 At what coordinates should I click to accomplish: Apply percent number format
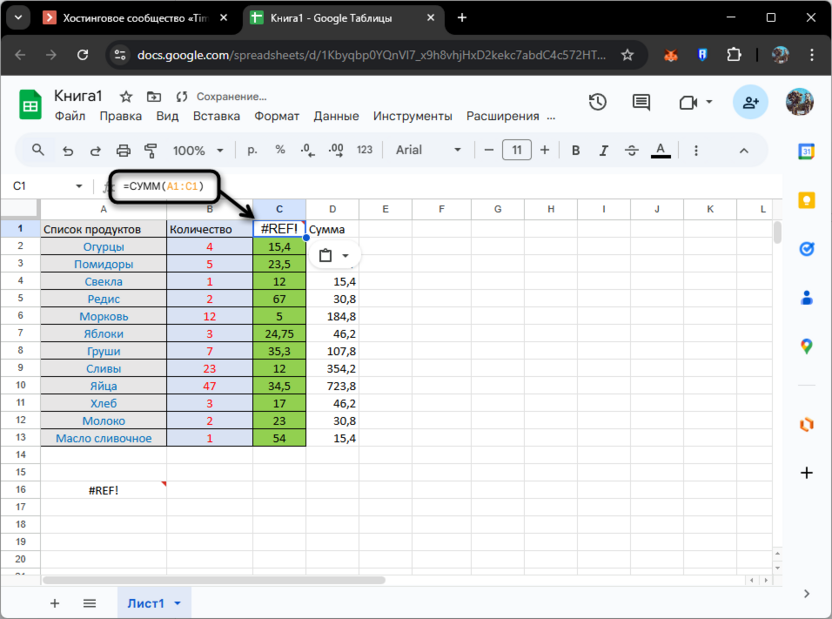click(280, 150)
